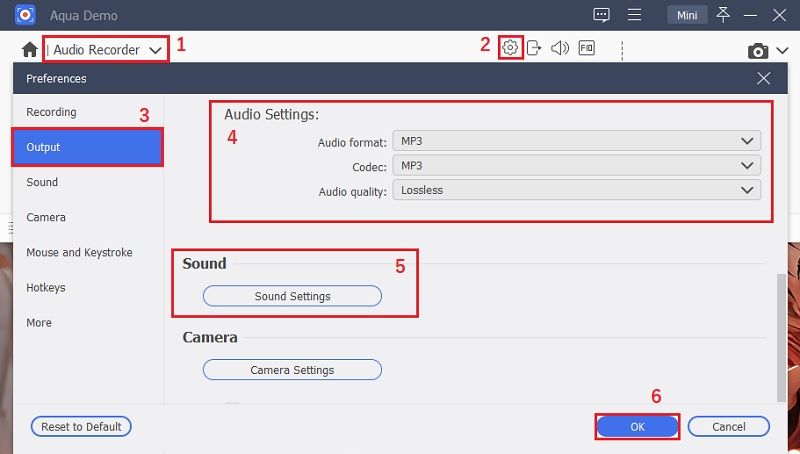This screenshot has width=800, height=454.
Task: Open the More preferences tab
Action: (x=88, y=323)
